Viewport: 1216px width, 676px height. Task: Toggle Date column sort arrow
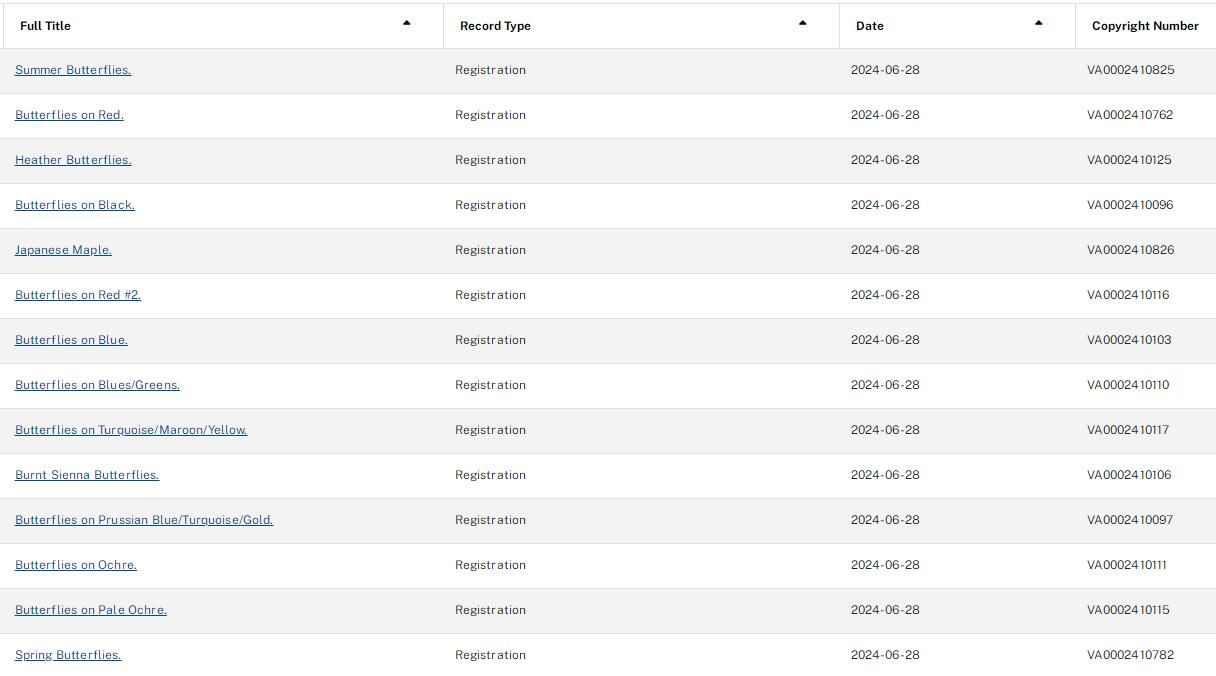tap(1038, 23)
